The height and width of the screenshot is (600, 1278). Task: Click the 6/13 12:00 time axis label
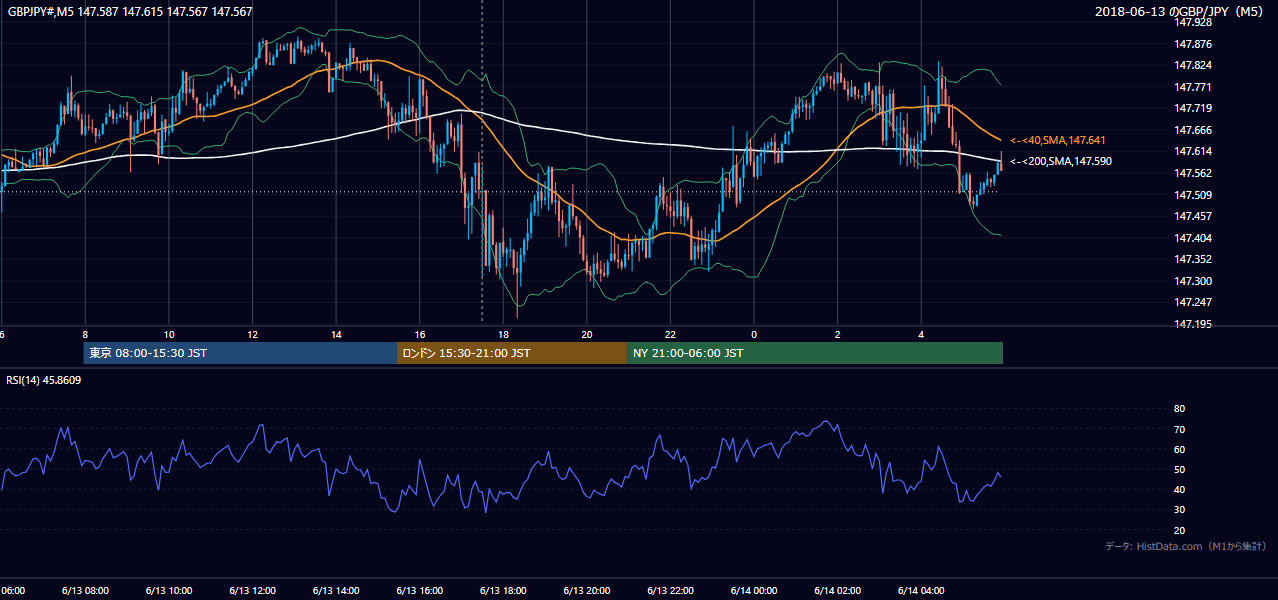(252, 590)
